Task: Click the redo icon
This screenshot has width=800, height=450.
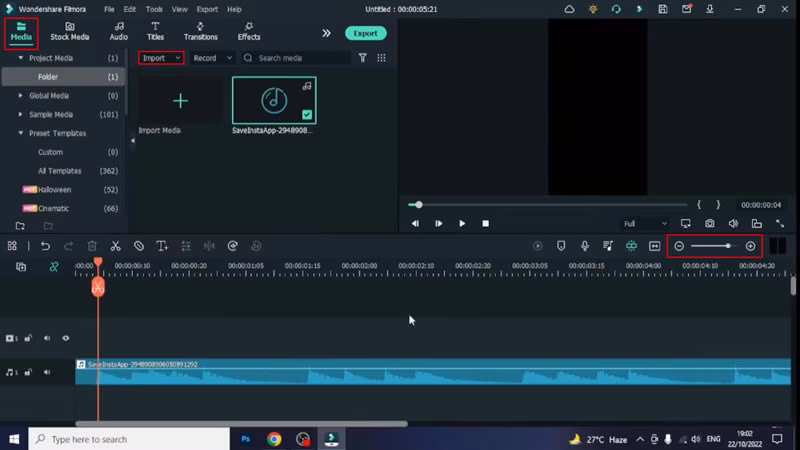Action: (x=68, y=246)
